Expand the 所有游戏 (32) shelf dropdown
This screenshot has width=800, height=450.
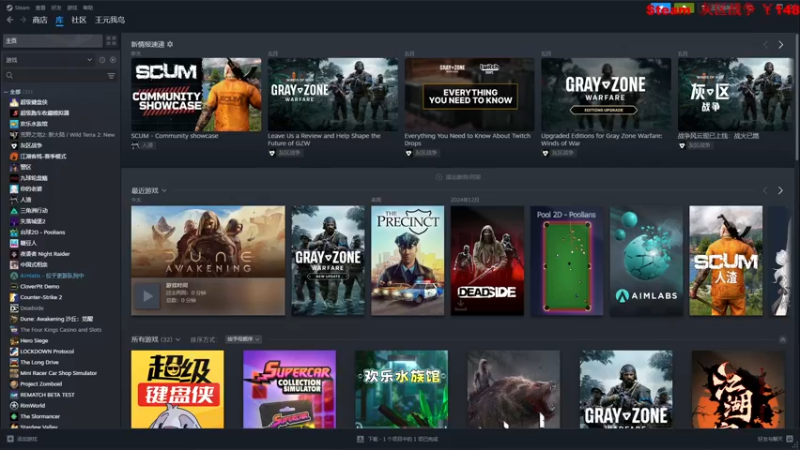click(178, 339)
